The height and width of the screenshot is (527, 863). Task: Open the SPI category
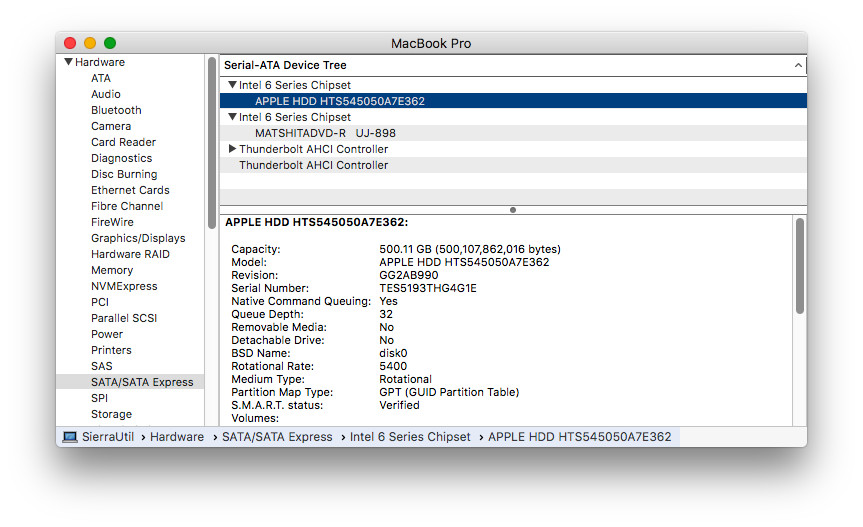(x=99, y=397)
